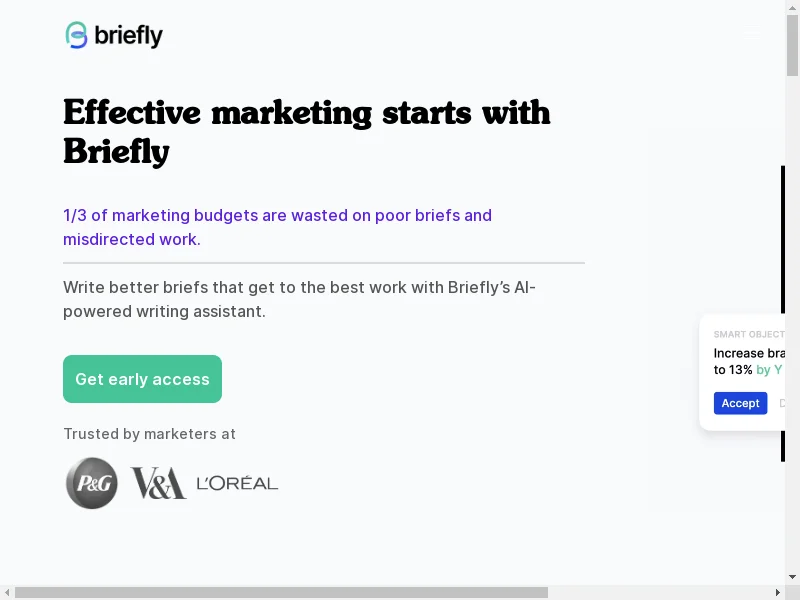
Task: Click the P&G logo
Action: coord(92,483)
